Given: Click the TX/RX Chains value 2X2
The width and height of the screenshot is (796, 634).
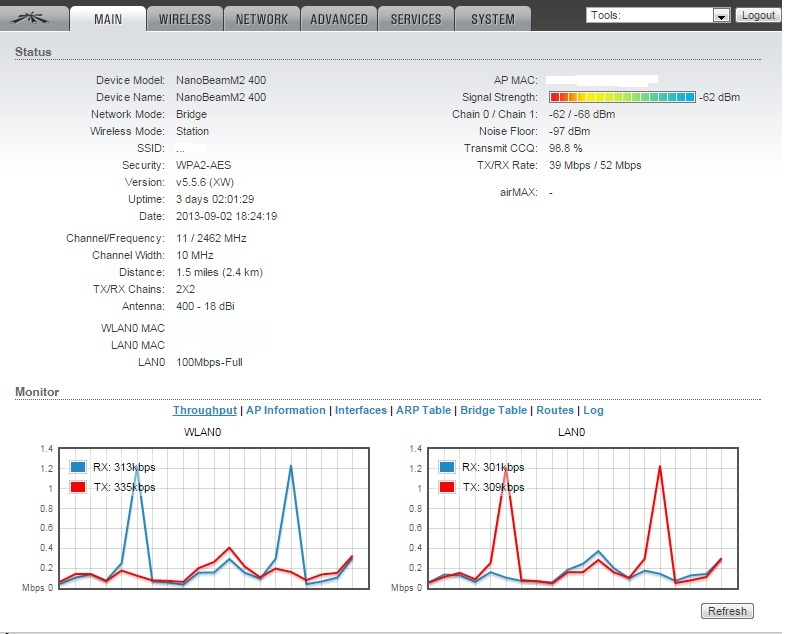Looking at the screenshot, I should [x=185, y=289].
